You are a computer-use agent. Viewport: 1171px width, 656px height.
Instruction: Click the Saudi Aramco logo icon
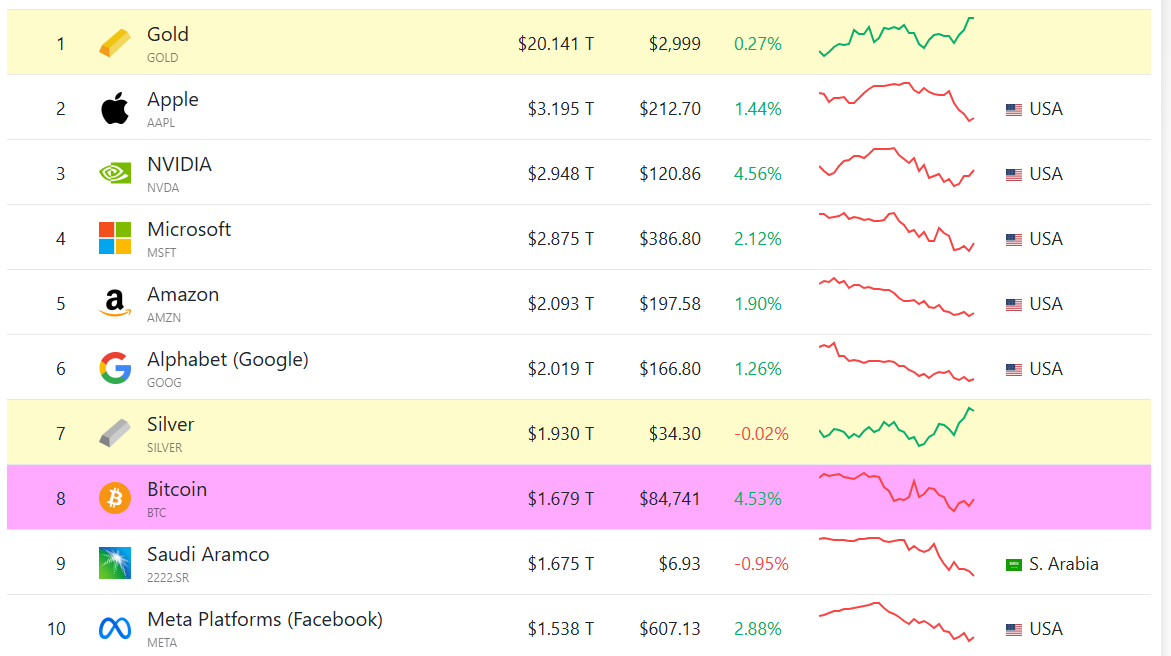pos(115,563)
